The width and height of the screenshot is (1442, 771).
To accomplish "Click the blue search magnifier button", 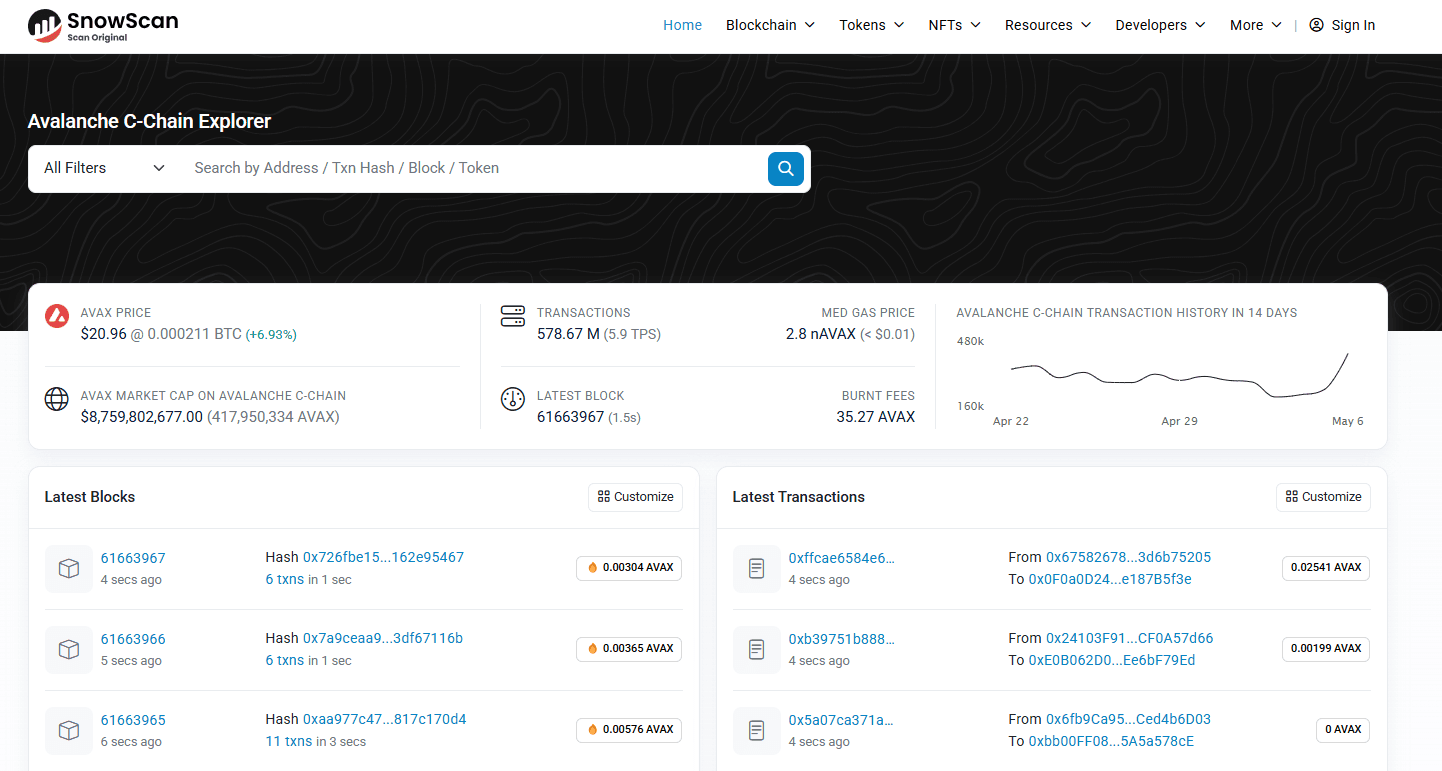I will coord(786,168).
